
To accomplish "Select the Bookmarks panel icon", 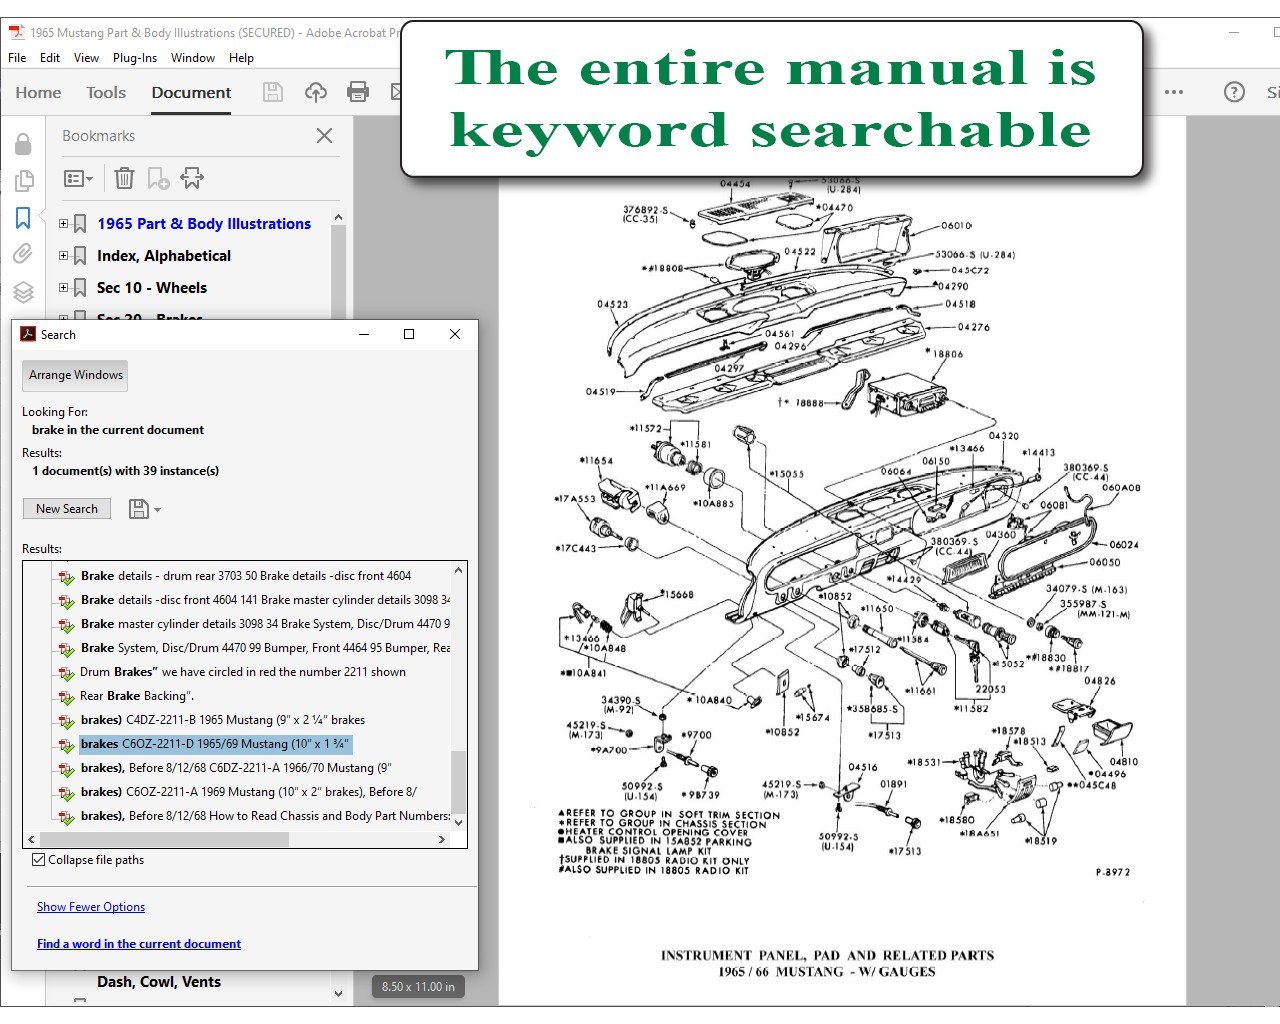I will click(24, 218).
